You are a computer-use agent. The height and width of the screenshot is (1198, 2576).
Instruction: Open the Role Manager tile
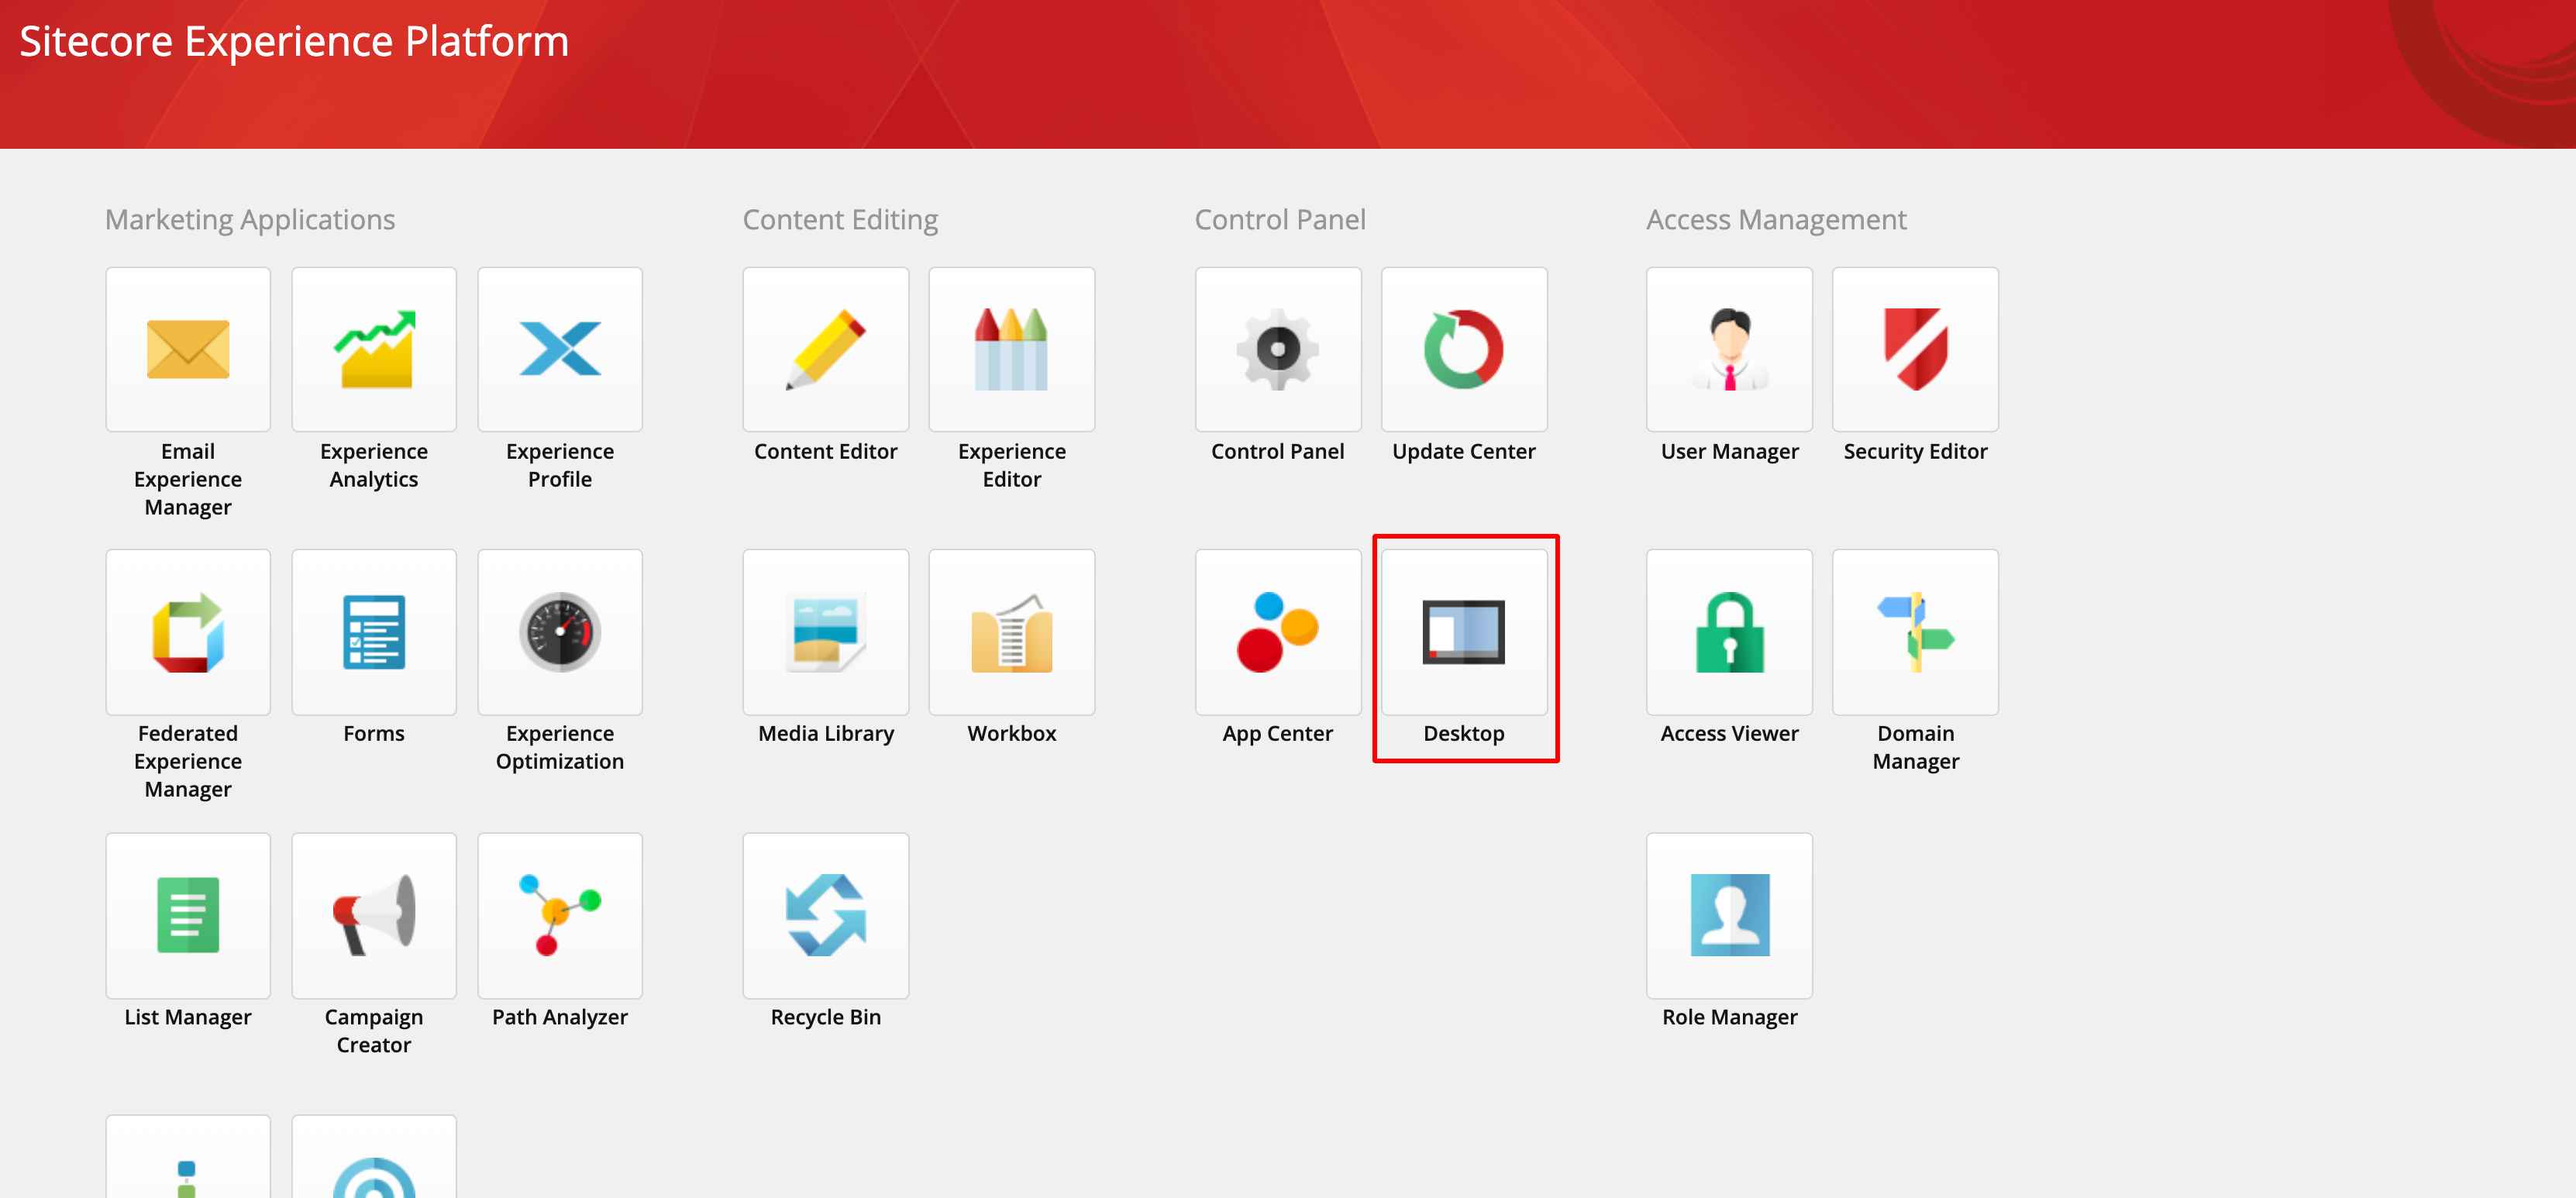click(x=1730, y=915)
